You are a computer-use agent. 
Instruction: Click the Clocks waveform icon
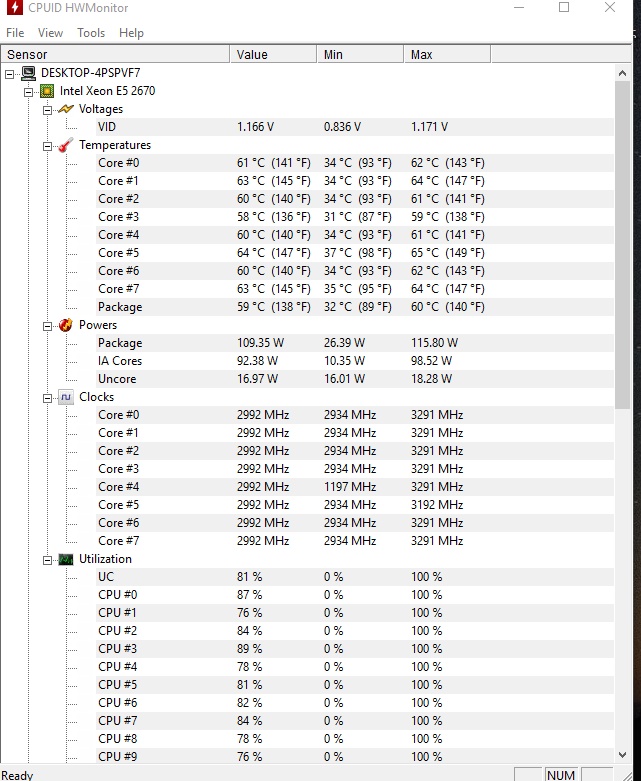pos(66,397)
